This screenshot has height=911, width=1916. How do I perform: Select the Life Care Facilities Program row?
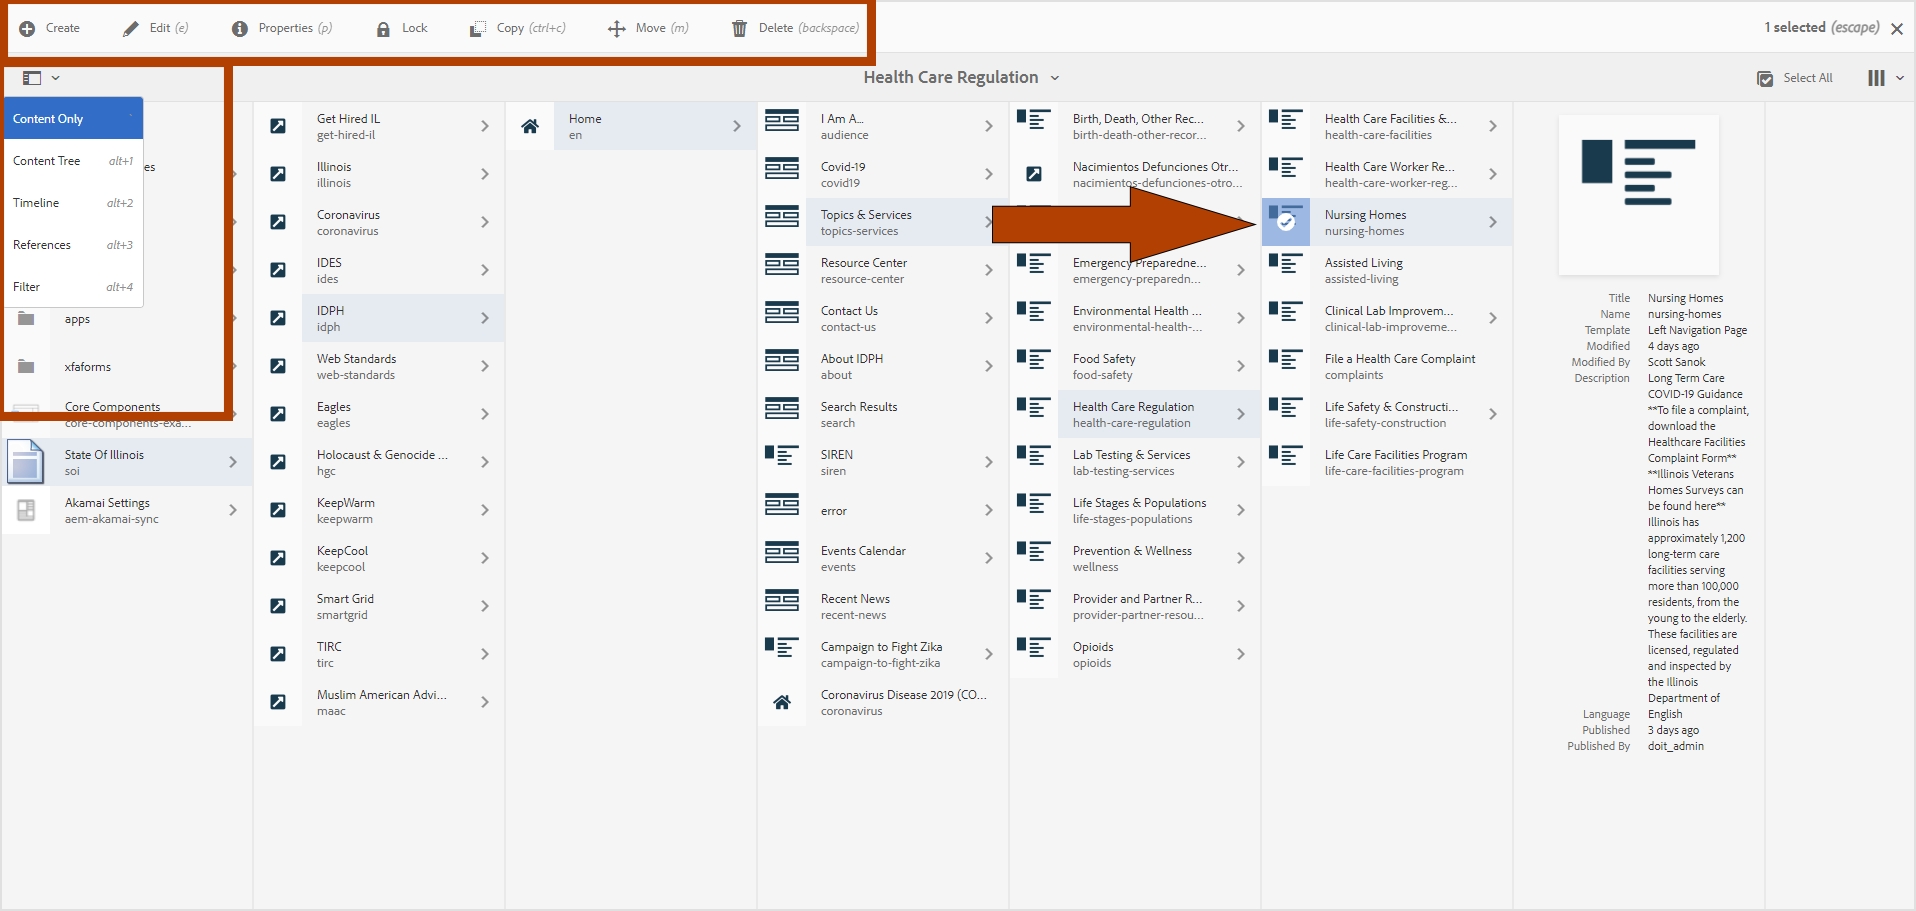[x=1387, y=462]
